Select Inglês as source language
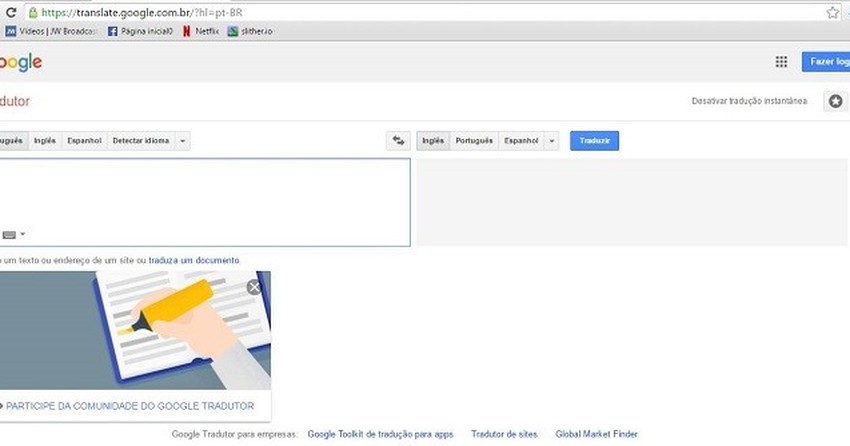Viewport: 850px width, 446px height. [45, 141]
